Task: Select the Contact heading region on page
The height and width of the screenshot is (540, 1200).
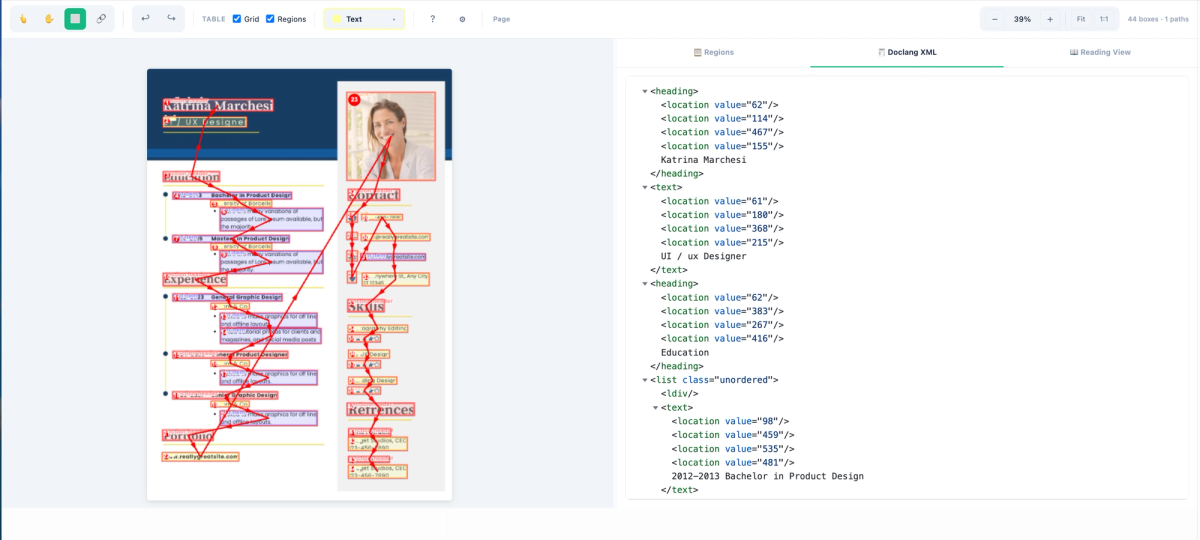Action: tap(373, 194)
